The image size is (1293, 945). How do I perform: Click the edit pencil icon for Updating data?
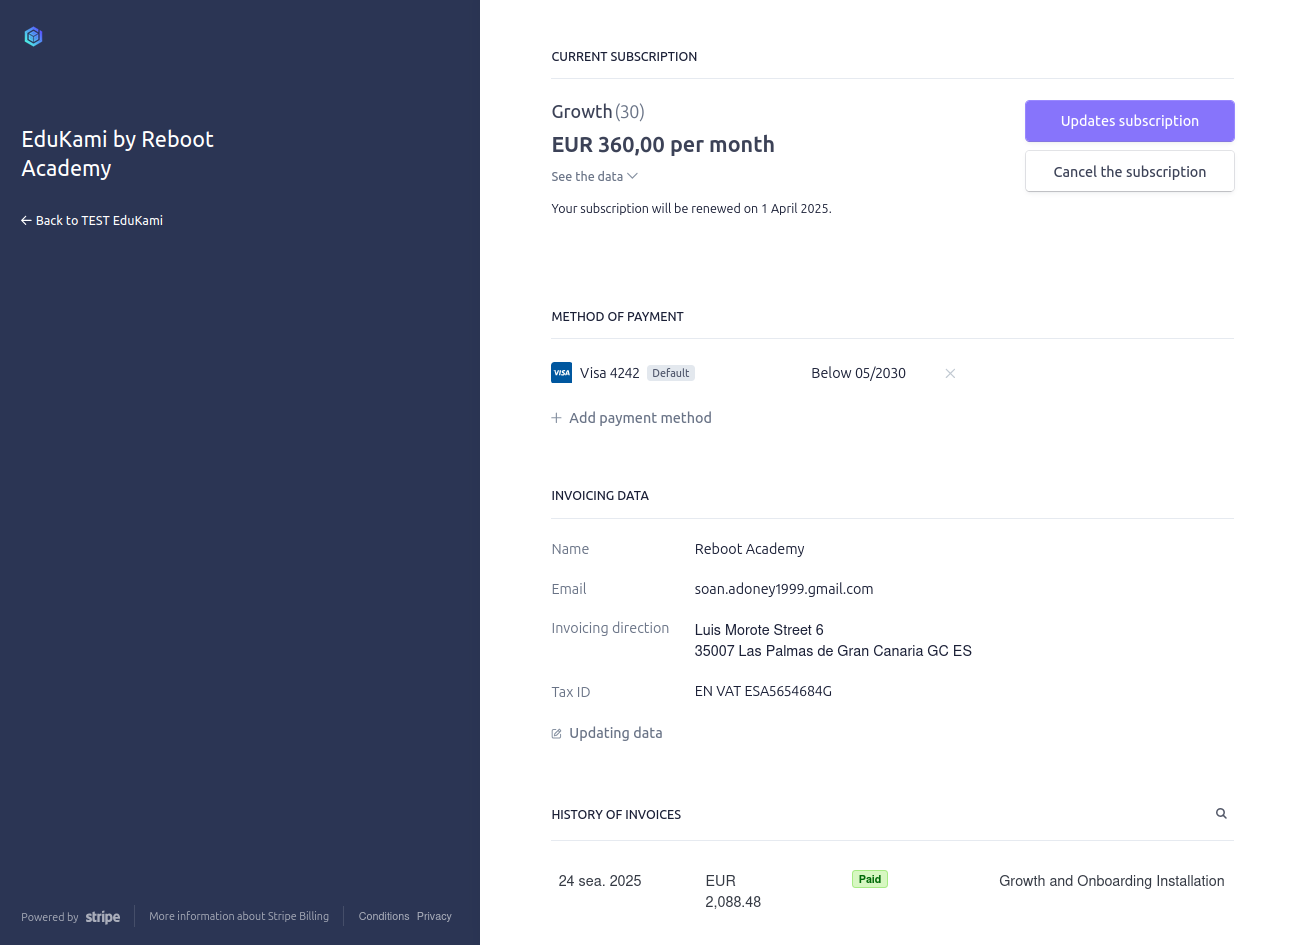557,734
